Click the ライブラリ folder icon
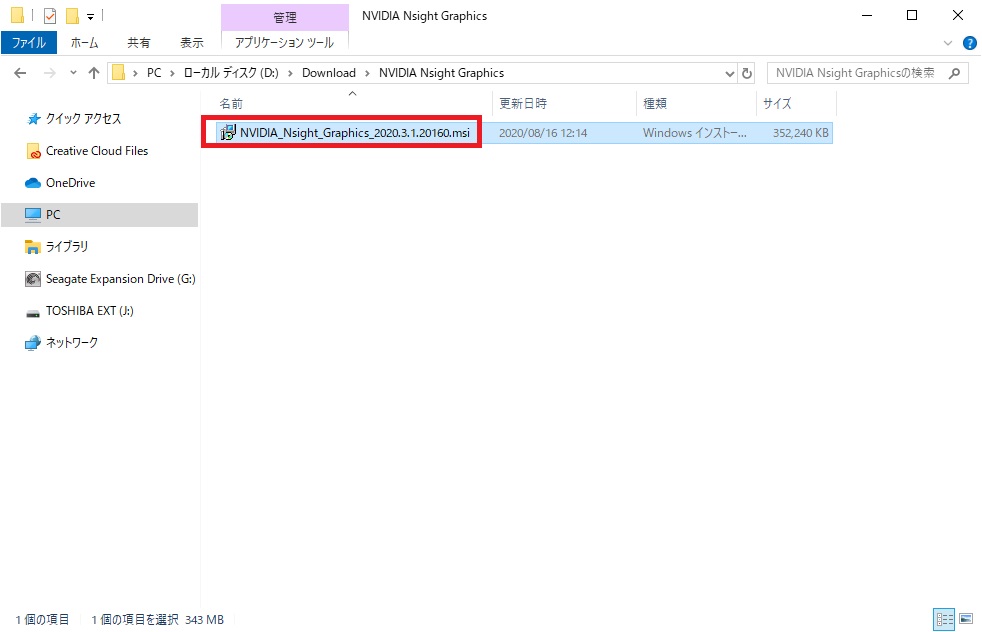982x632 pixels. tap(33, 247)
